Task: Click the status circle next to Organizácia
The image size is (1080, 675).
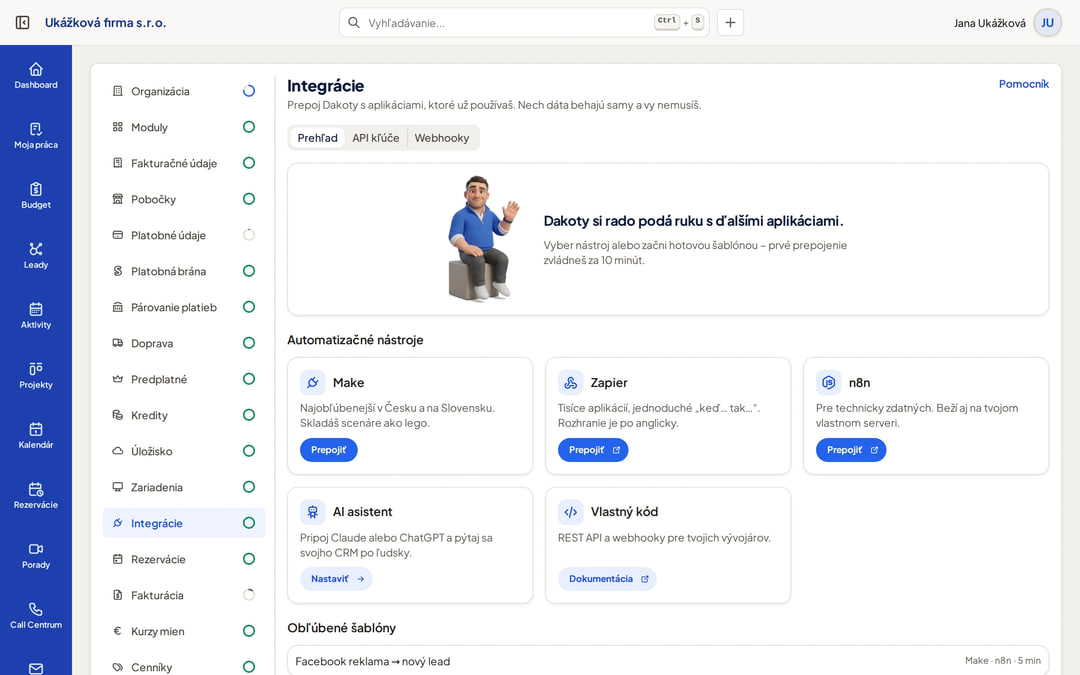Action: tap(249, 91)
